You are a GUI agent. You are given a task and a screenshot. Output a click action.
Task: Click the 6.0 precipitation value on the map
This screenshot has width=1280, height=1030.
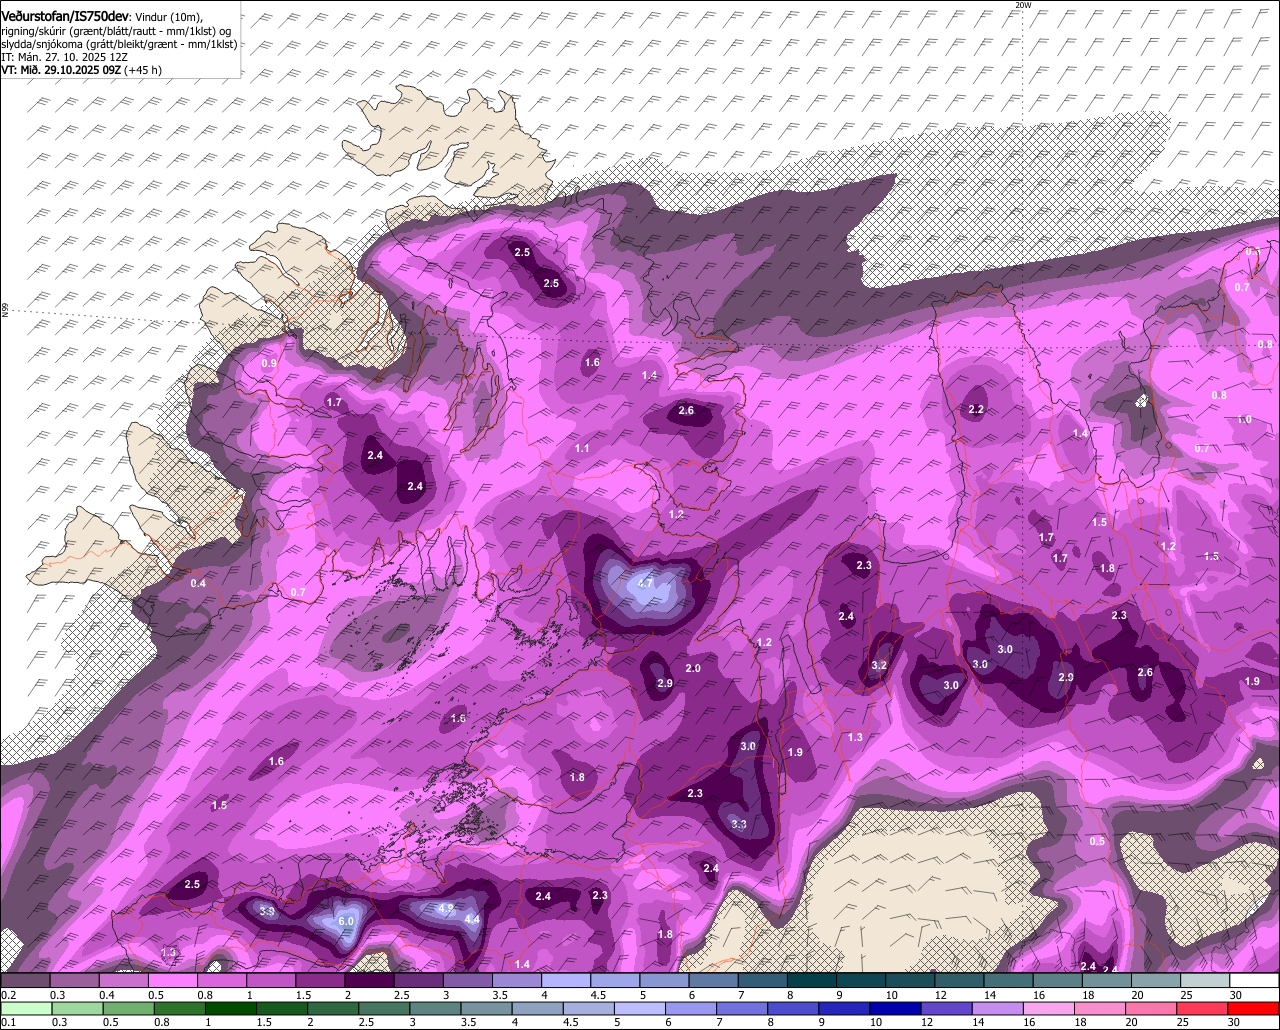(346, 921)
